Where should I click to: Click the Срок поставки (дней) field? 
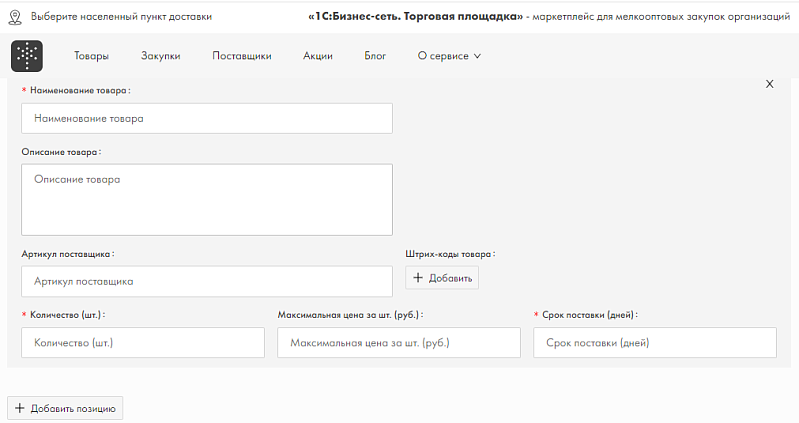coord(655,342)
